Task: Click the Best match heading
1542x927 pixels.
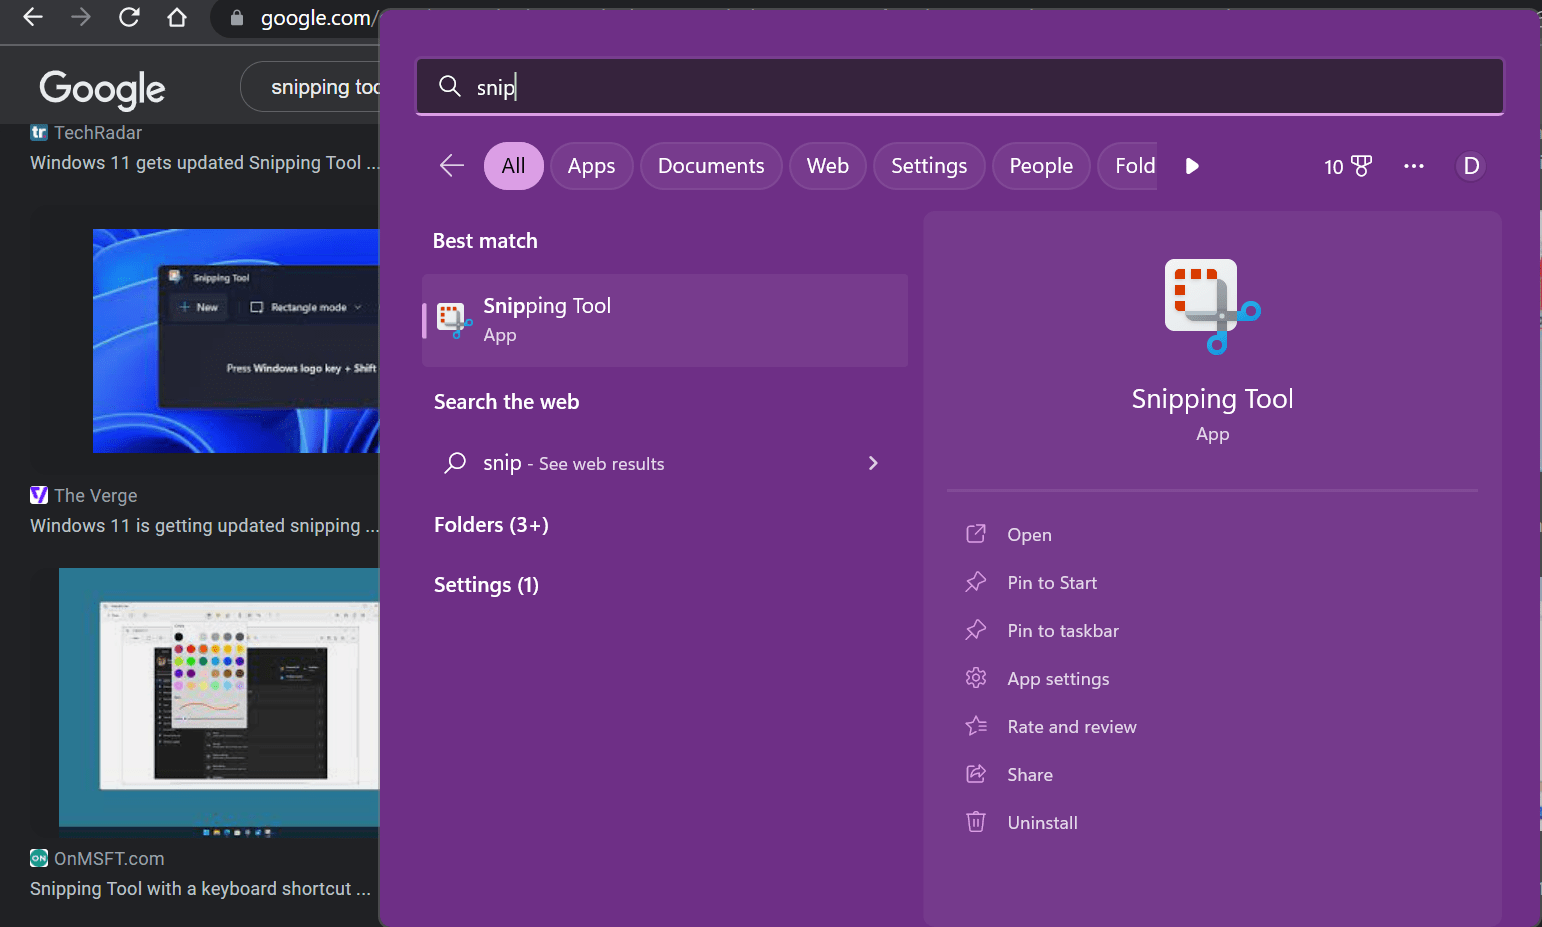Action: [485, 241]
